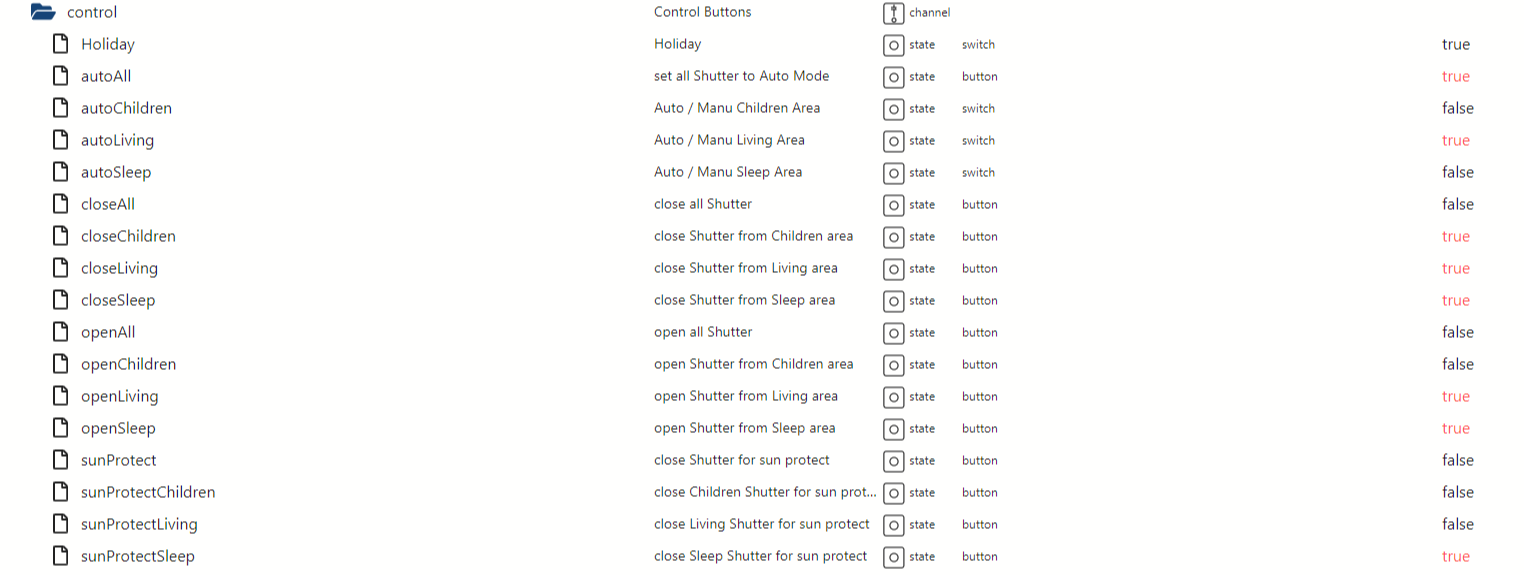Click the file icon next to Holiday
Viewport: 1524px width, 575px height.
[61, 44]
